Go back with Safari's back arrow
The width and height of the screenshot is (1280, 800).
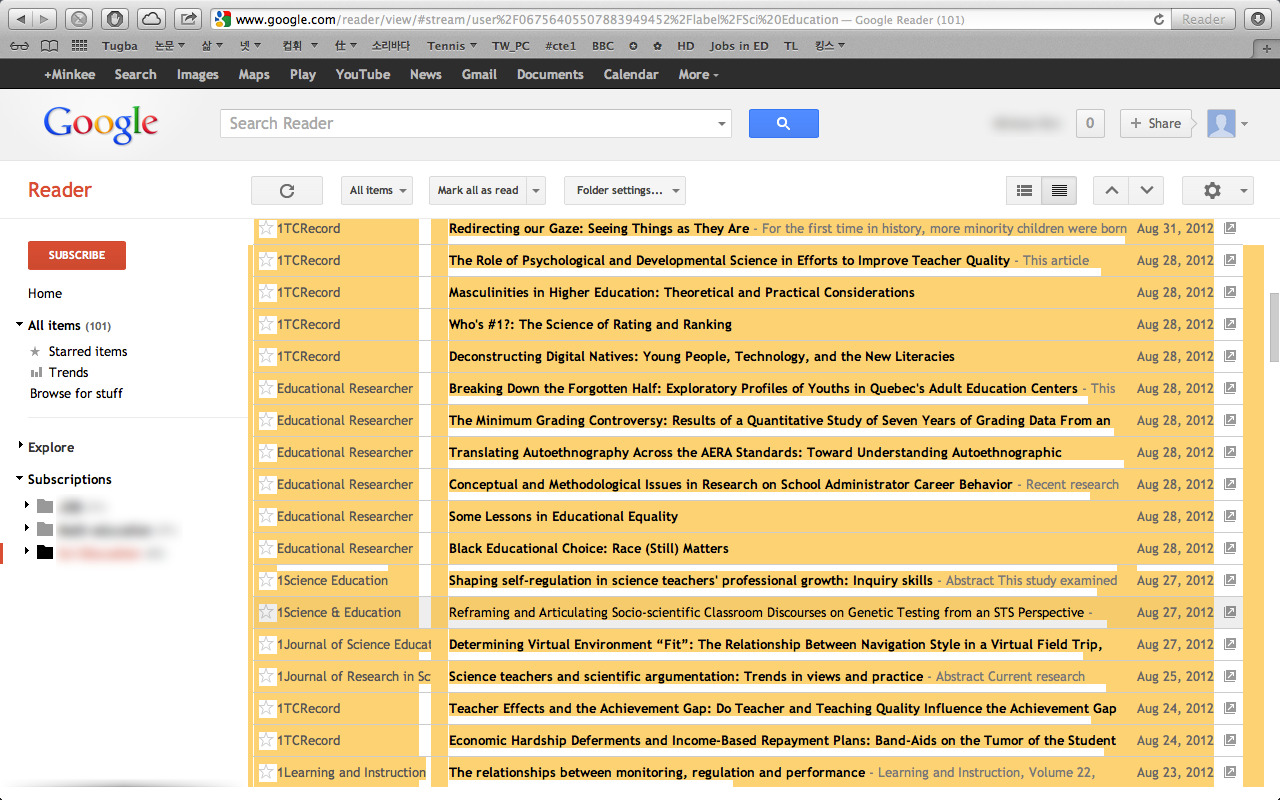coord(20,19)
